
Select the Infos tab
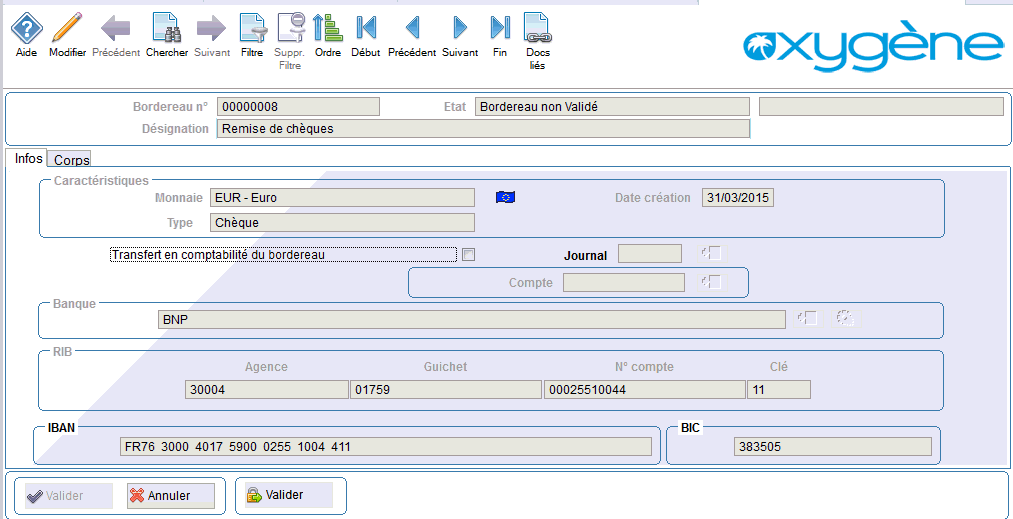(28, 157)
